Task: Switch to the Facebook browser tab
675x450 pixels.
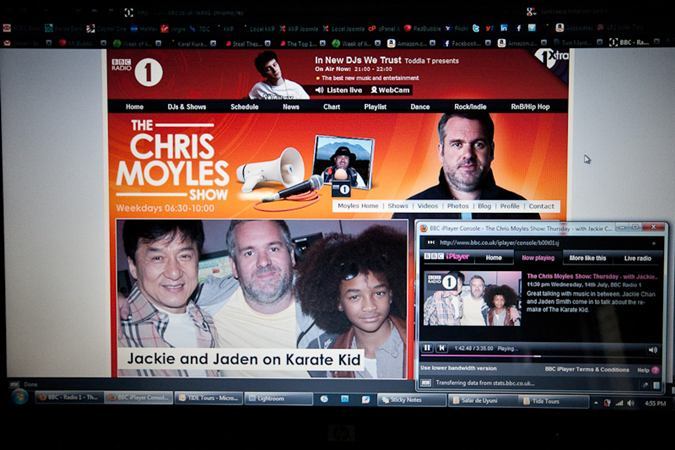Action: (x=466, y=43)
